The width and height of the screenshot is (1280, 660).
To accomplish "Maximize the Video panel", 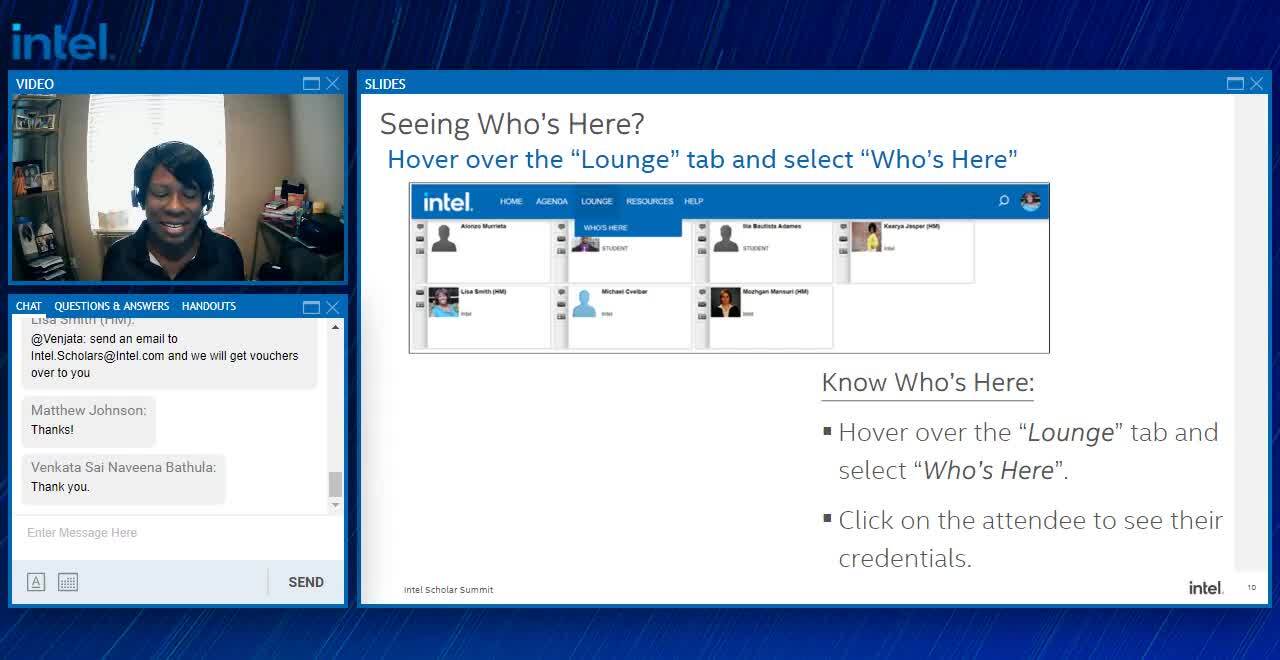I will 311,84.
